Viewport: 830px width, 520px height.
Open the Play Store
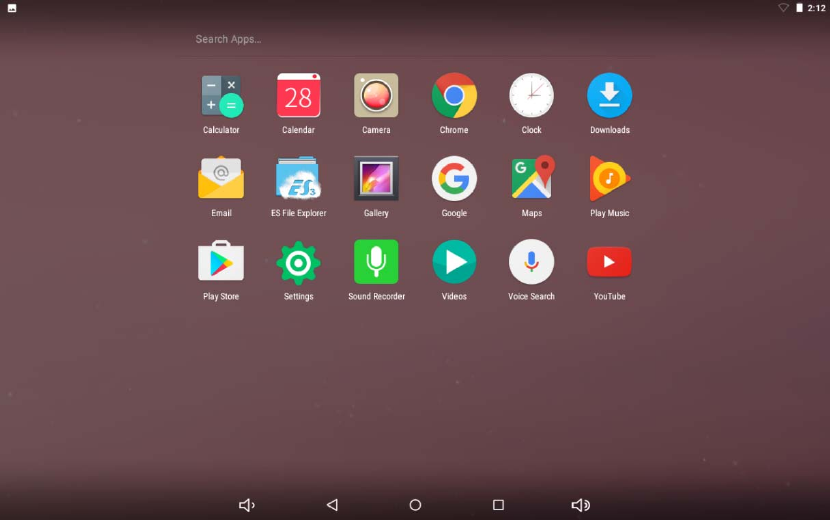pyautogui.click(x=221, y=261)
